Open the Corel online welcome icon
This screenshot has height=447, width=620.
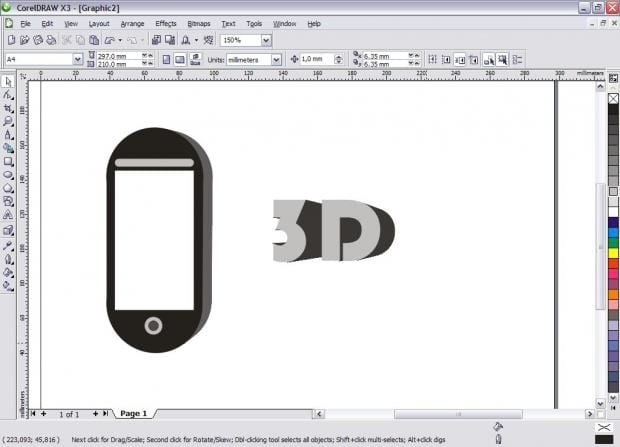coord(208,40)
